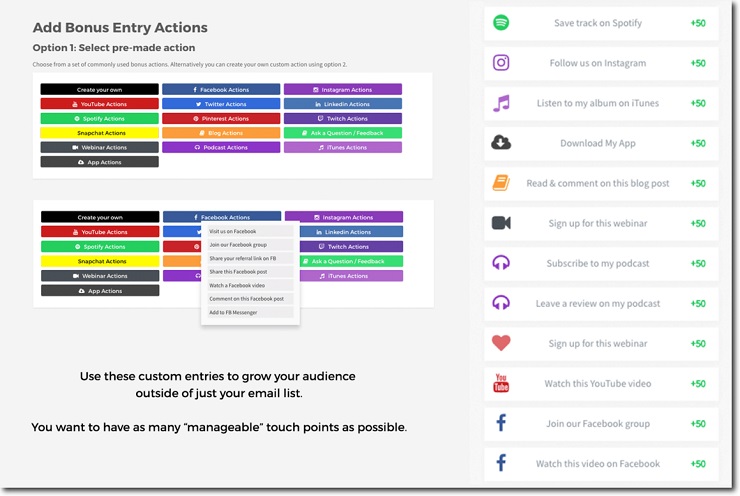
Task: Click the cloud download icon
Action: click(x=501, y=142)
